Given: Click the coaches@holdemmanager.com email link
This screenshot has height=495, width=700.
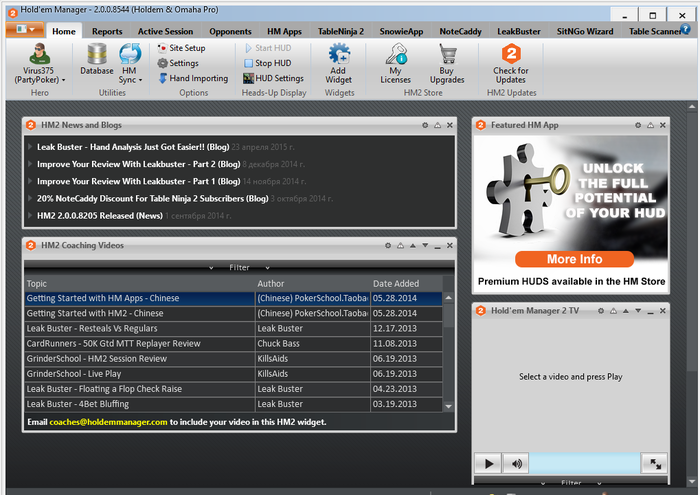Looking at the screenshot, I should pos(108,422).
